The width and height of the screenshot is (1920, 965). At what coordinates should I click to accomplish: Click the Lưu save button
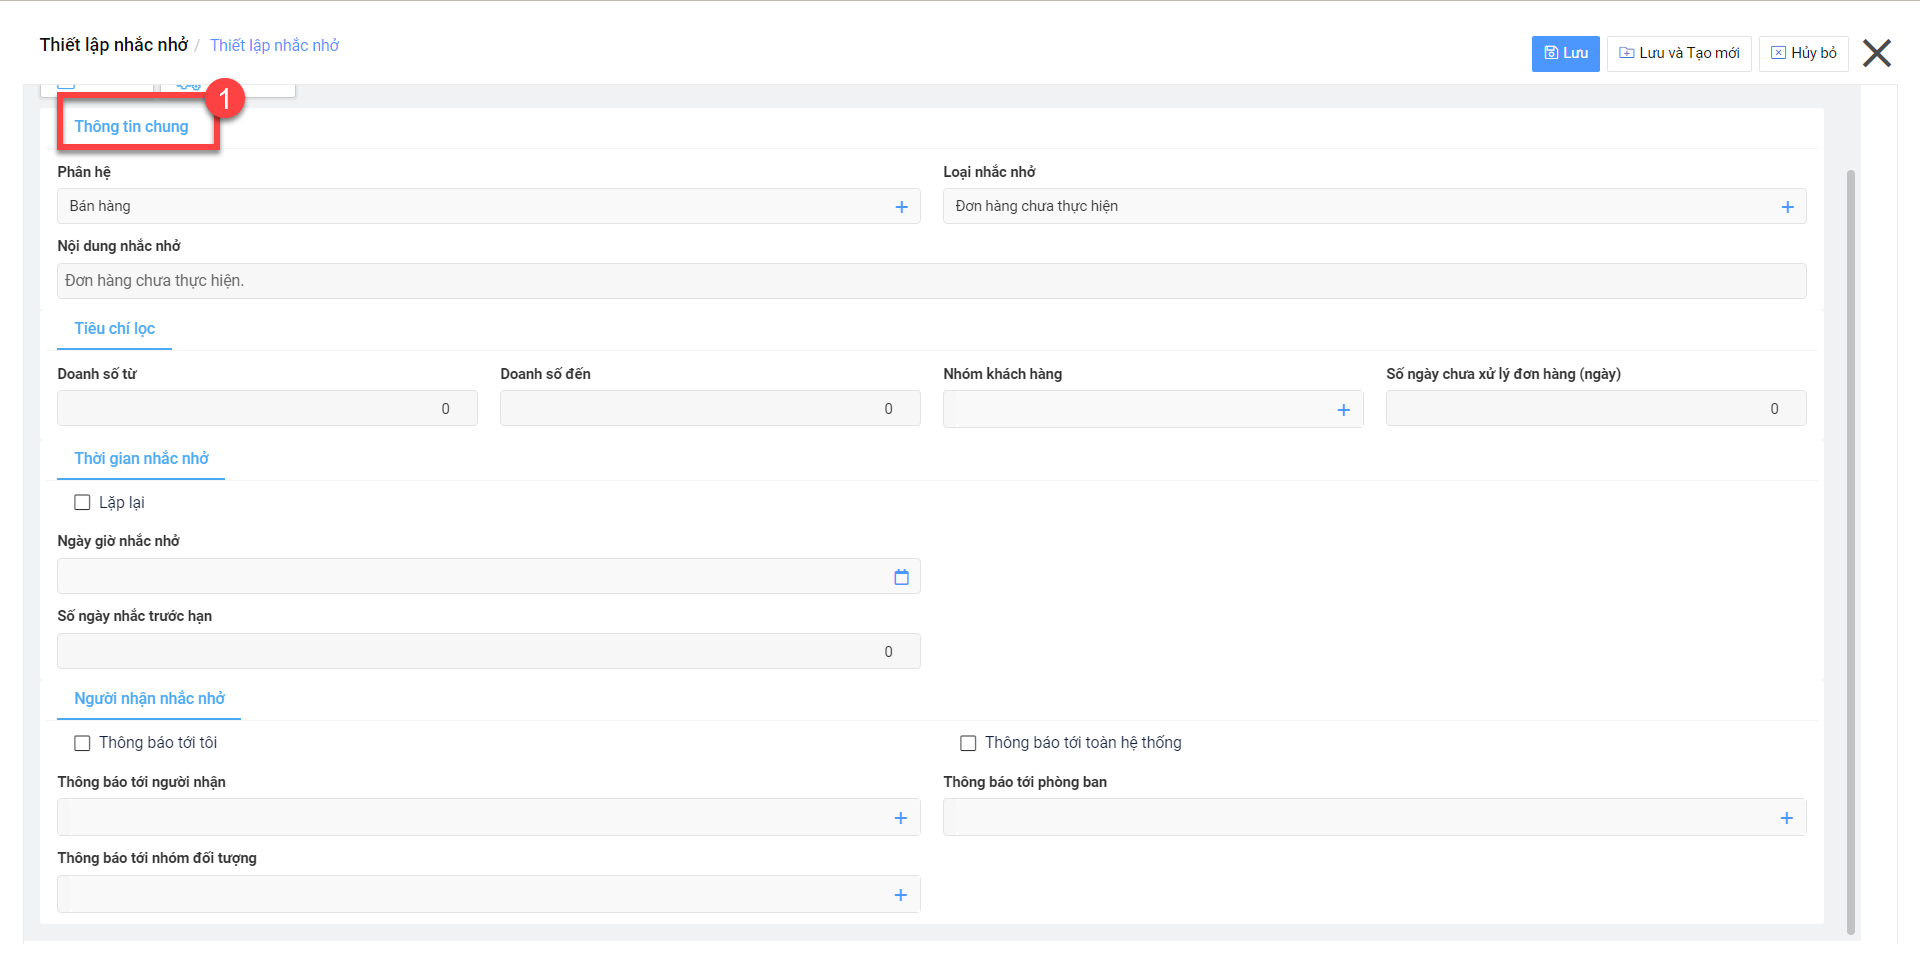click(1565, 53)
